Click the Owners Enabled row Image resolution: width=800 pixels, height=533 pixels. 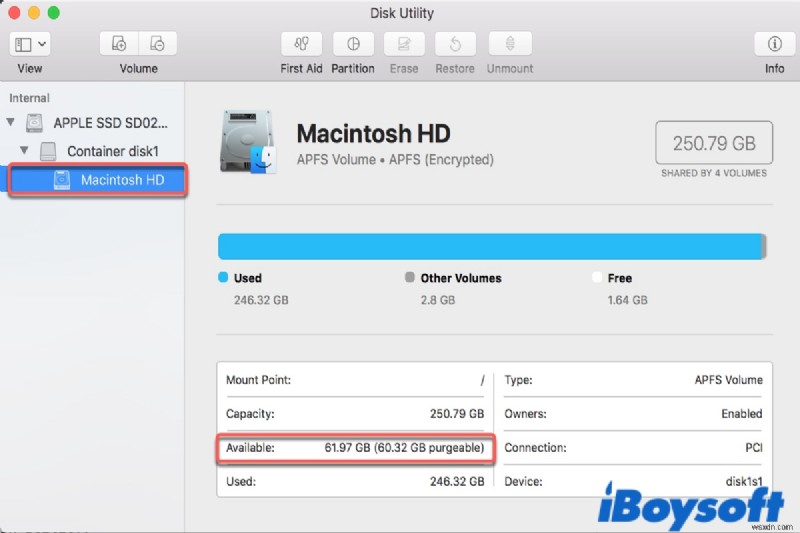(x=633, y=414)
